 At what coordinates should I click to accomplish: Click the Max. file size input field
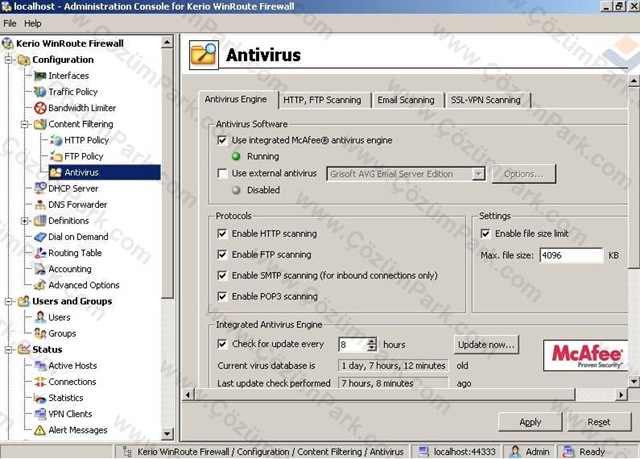[x=571, y=255]
